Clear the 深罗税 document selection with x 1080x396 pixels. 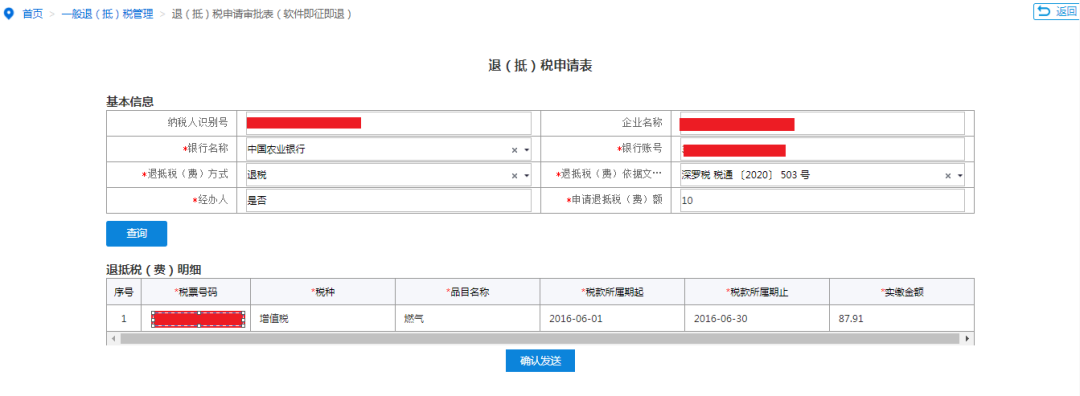948,176
